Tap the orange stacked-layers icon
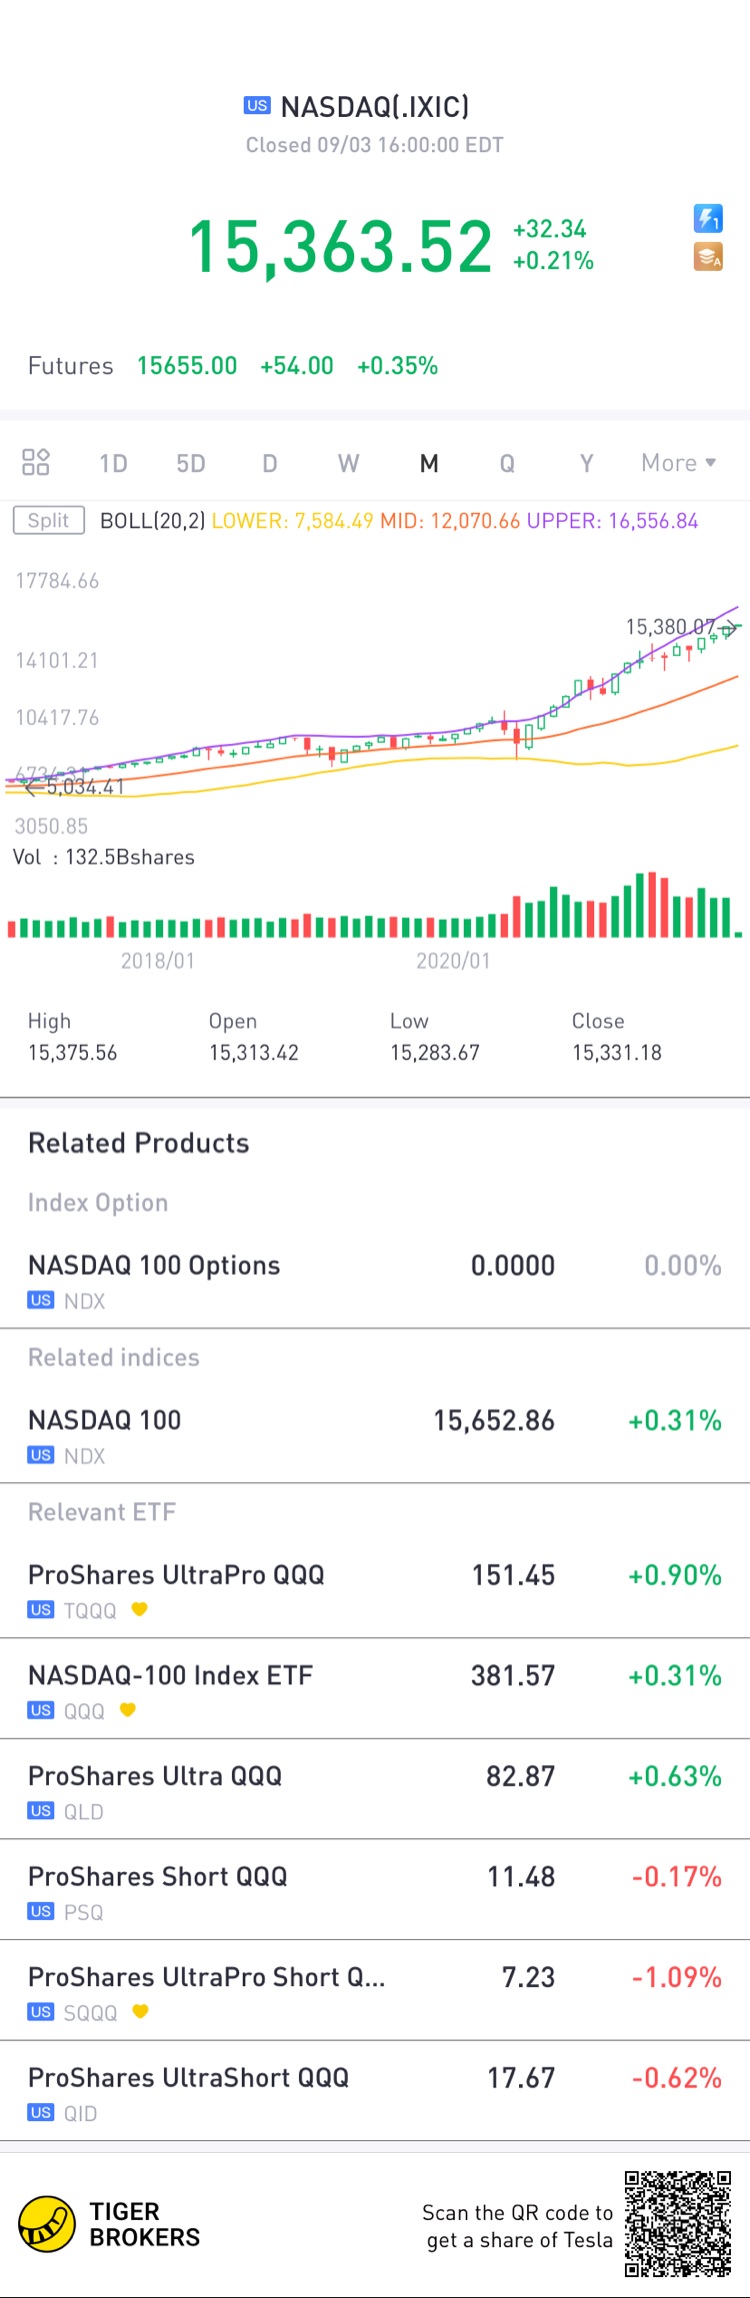The height and width of the screenshot is (2298, 750). [x=708, y=257]
